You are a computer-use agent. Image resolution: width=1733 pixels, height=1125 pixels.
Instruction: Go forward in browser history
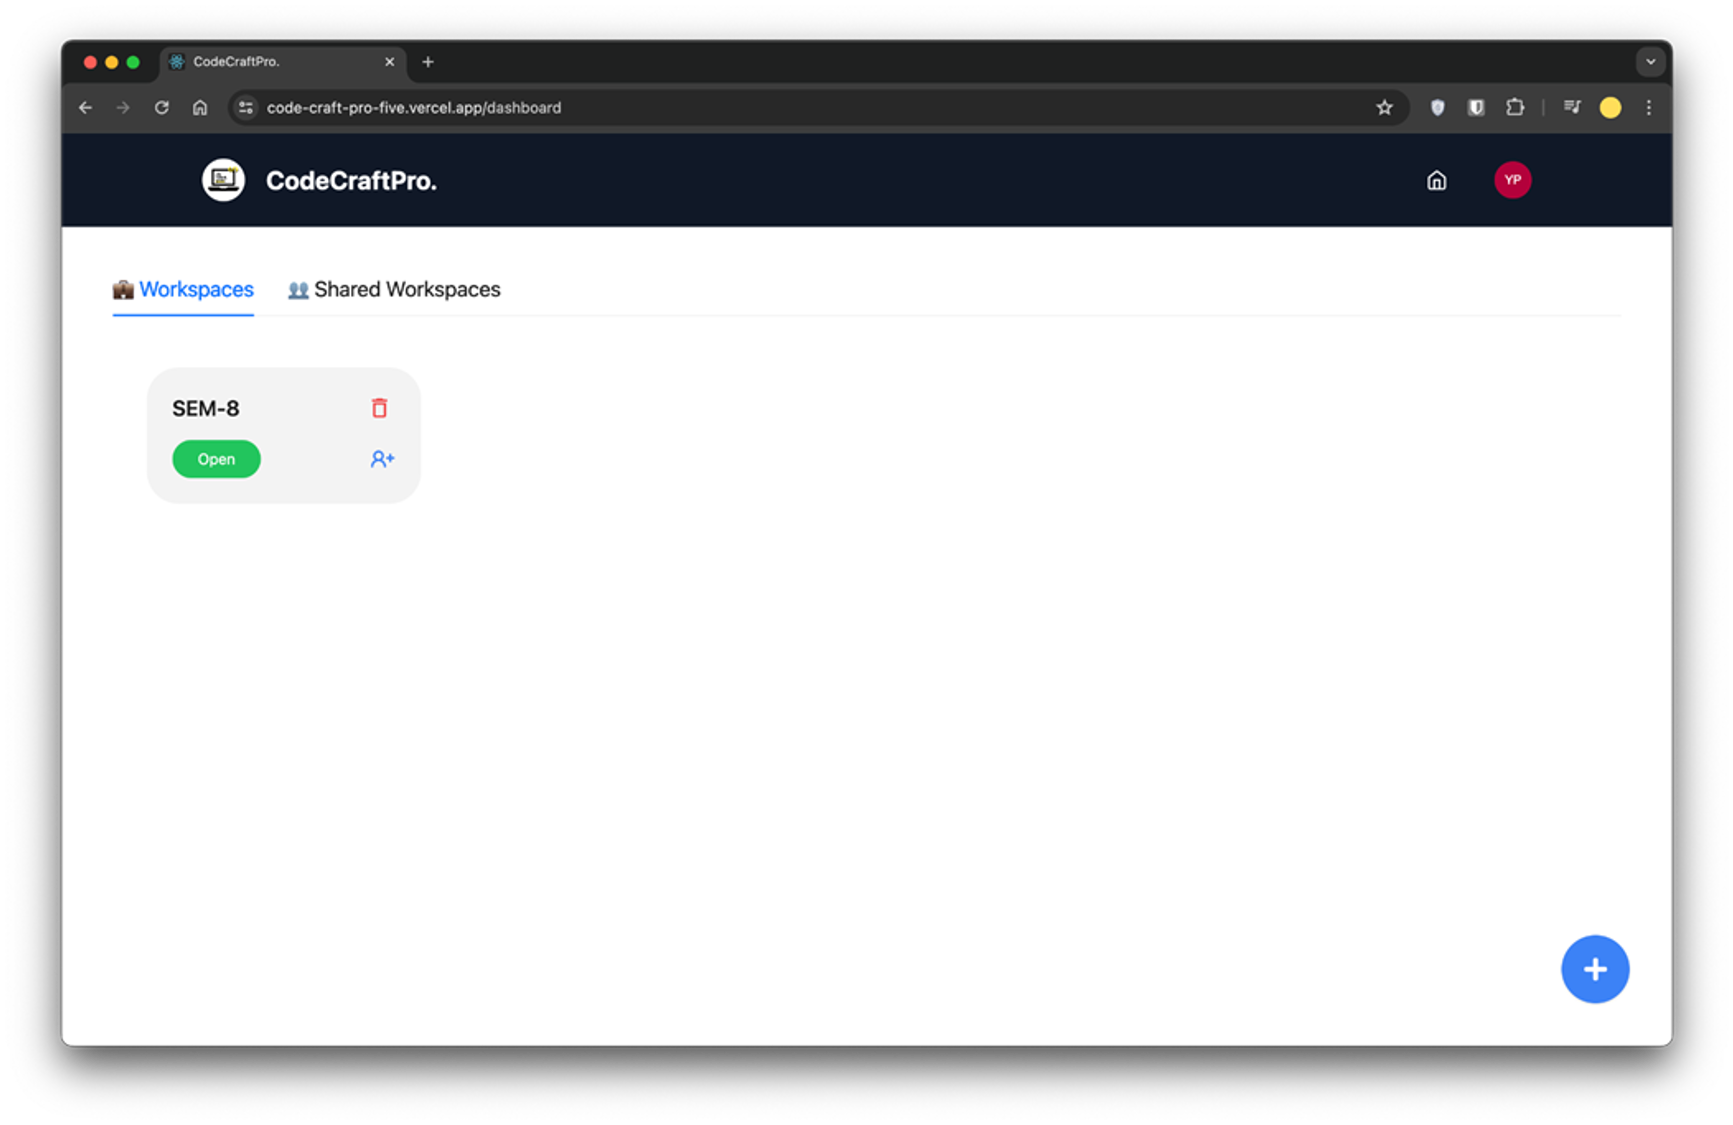tap(123, 108)
